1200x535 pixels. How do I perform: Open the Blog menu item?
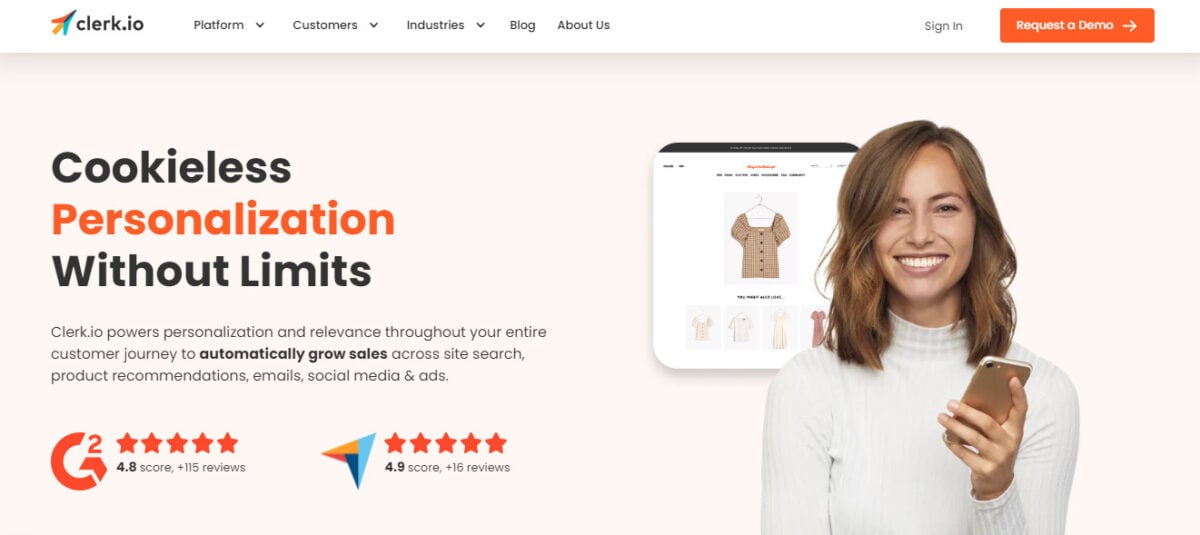[x=522, y=25]
